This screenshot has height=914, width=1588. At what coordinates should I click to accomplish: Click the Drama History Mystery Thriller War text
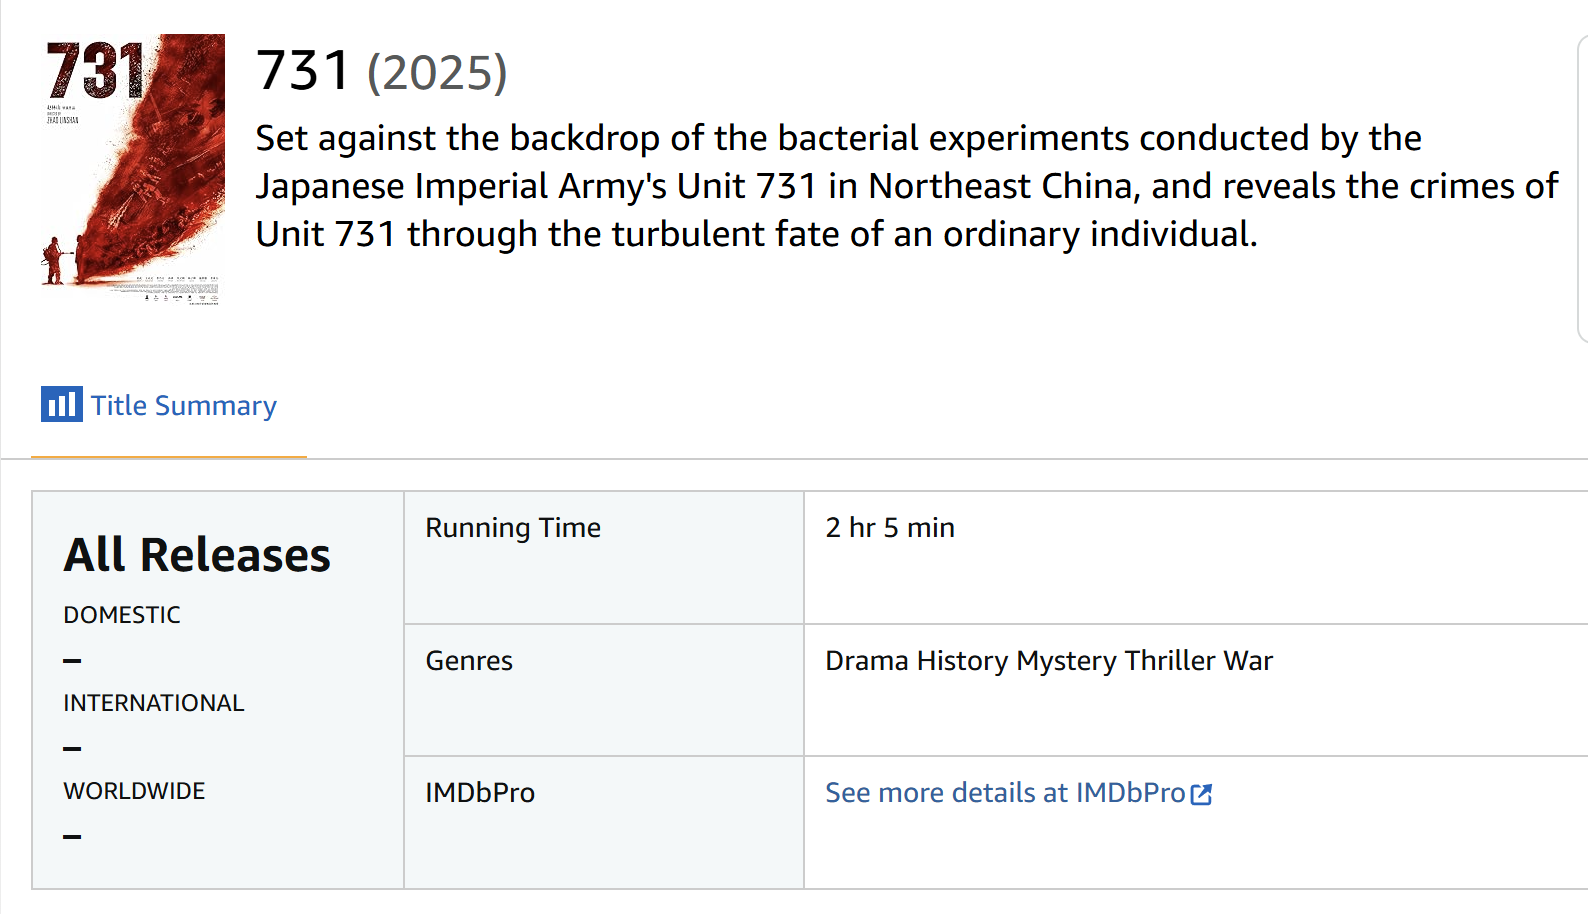click(x=1049, y=661)
